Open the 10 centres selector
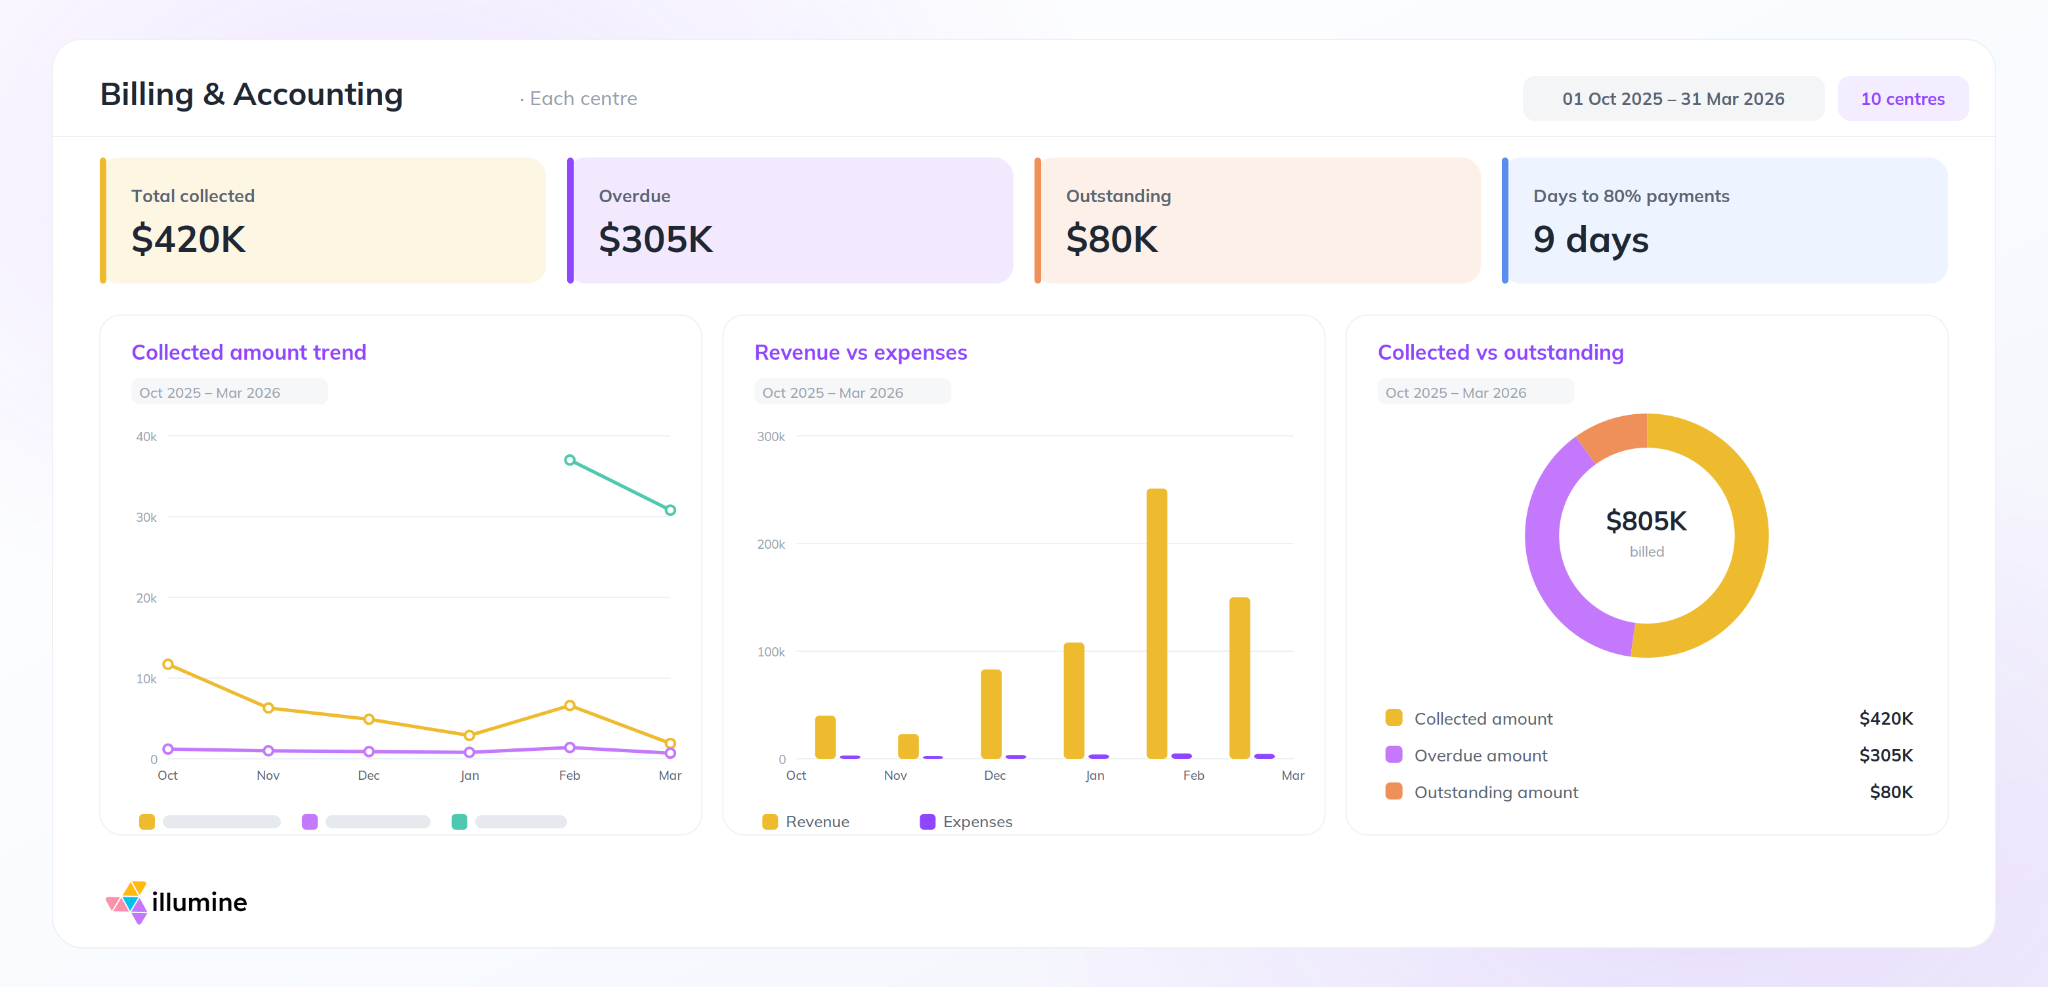Viewport: 2048px width, 987px height. pyautogui.click(x=1903, y=99)
